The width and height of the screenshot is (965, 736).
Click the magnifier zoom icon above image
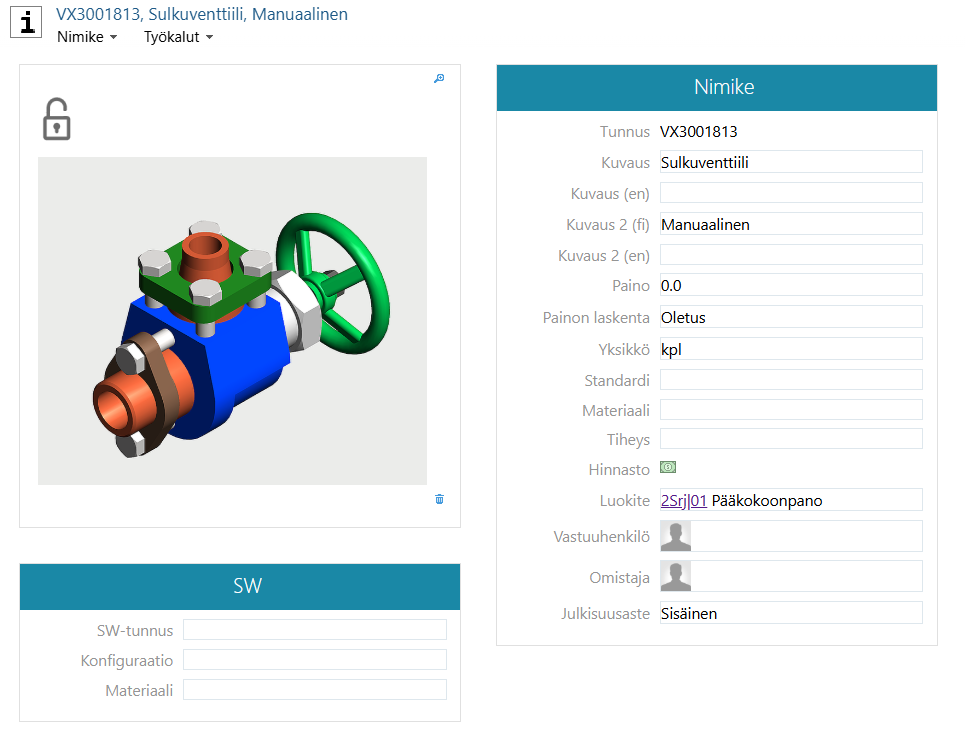[438, 79]
